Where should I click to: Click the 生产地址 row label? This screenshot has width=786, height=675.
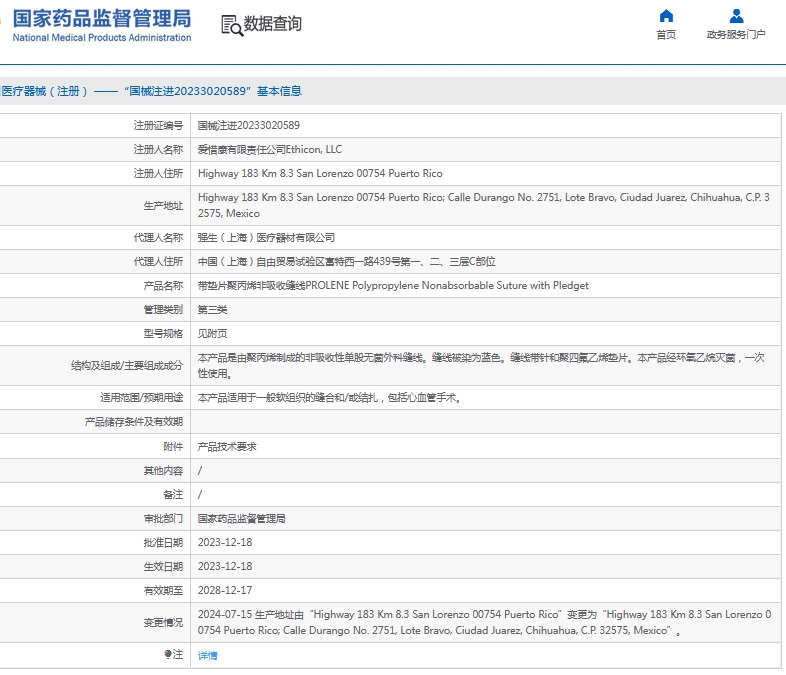point(163,205)
